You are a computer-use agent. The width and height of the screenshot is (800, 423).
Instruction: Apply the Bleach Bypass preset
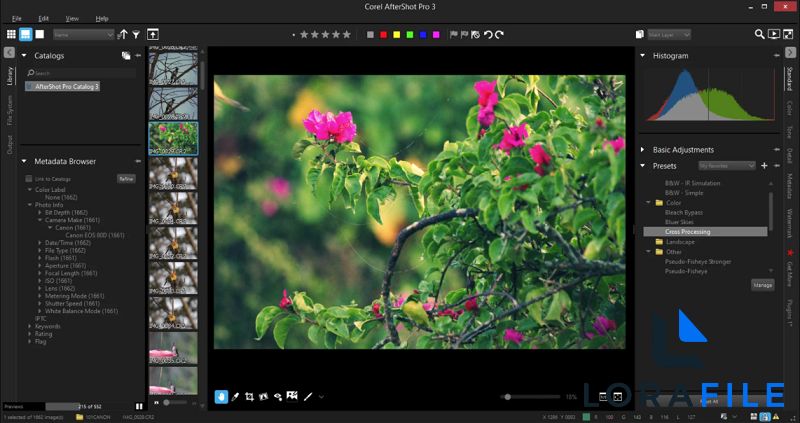coord(684,212)
